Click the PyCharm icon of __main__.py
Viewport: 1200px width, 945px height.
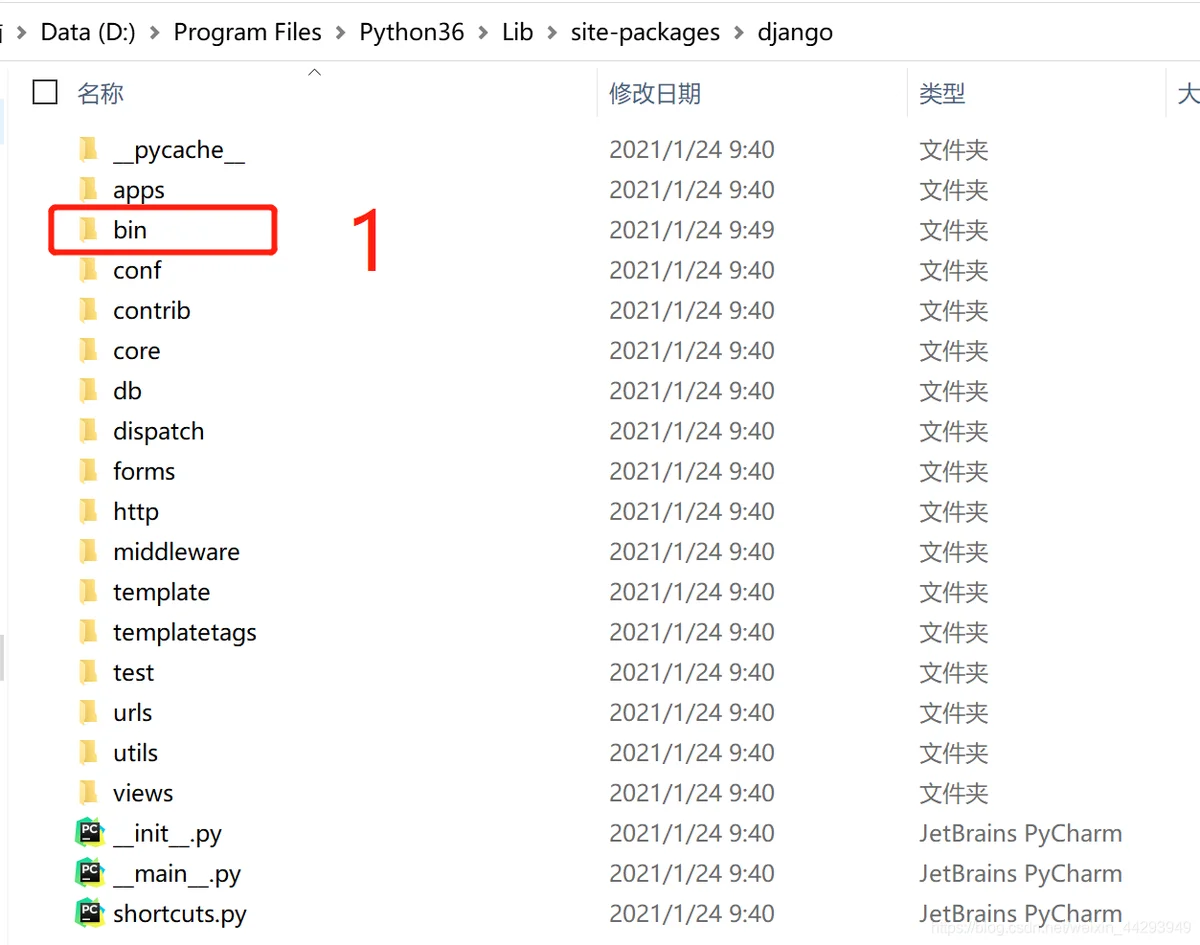coord(90,873)
